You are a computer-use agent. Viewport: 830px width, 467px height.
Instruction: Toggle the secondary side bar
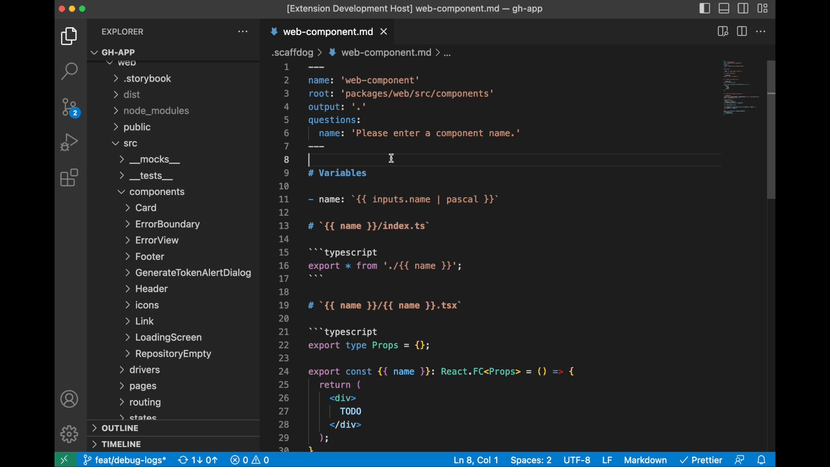[743, 8]
